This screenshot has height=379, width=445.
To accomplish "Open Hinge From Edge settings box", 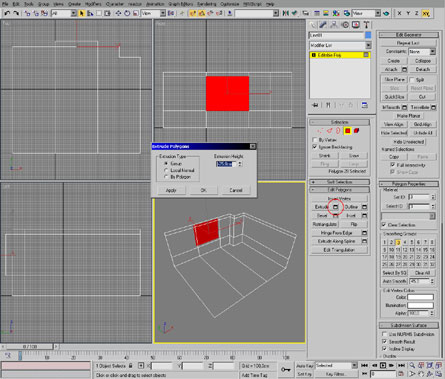I will click(x=365, y=233).
